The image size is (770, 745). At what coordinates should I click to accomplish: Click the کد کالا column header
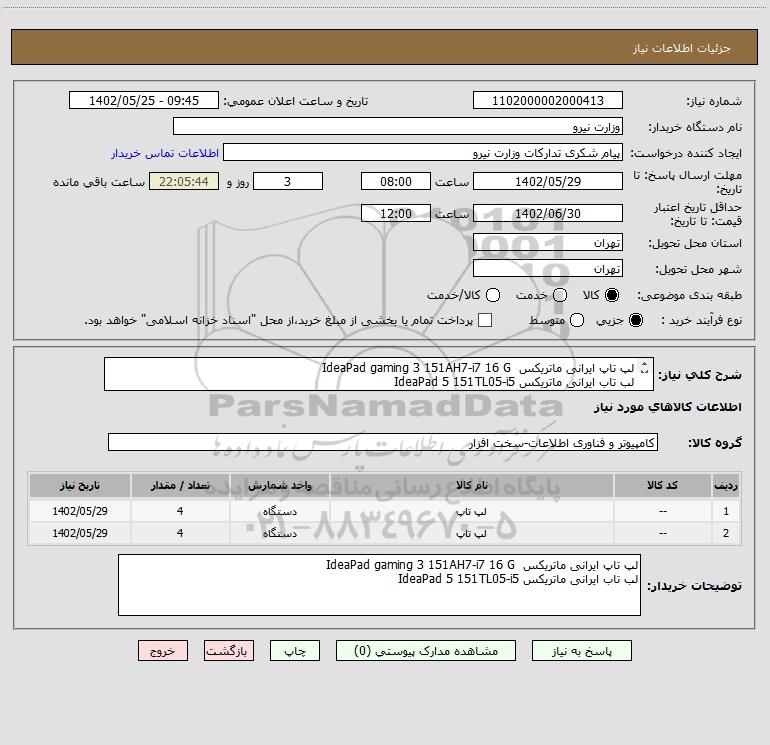tap(662, 486)
